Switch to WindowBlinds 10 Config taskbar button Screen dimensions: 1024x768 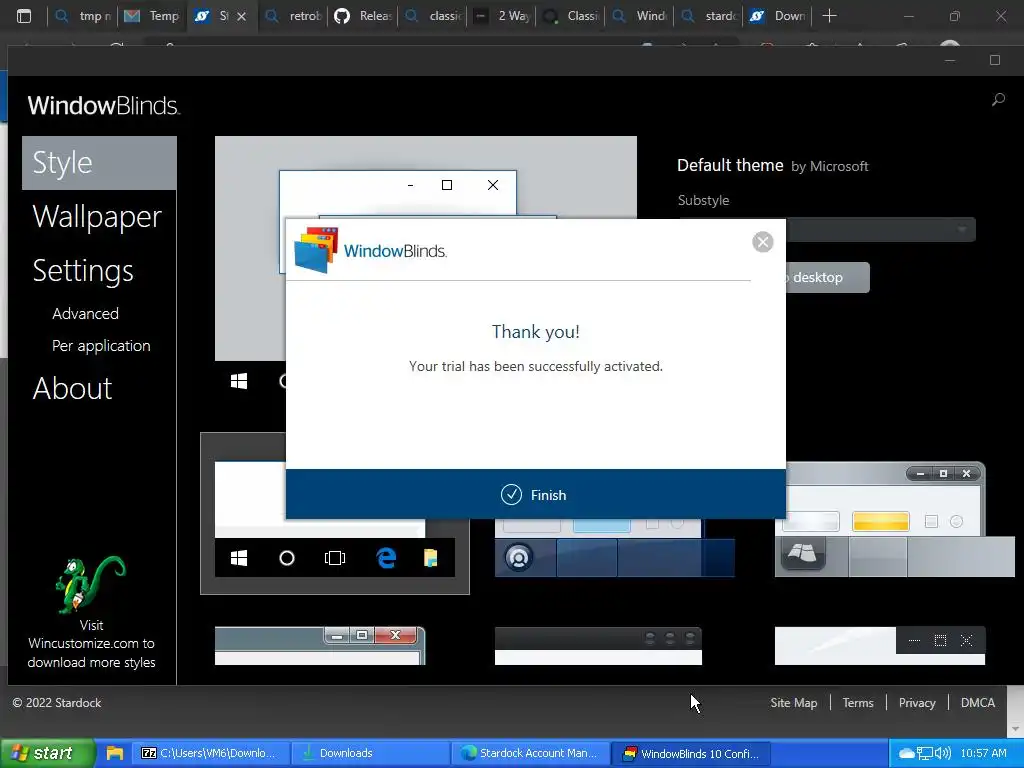click(x=691, y=753)
